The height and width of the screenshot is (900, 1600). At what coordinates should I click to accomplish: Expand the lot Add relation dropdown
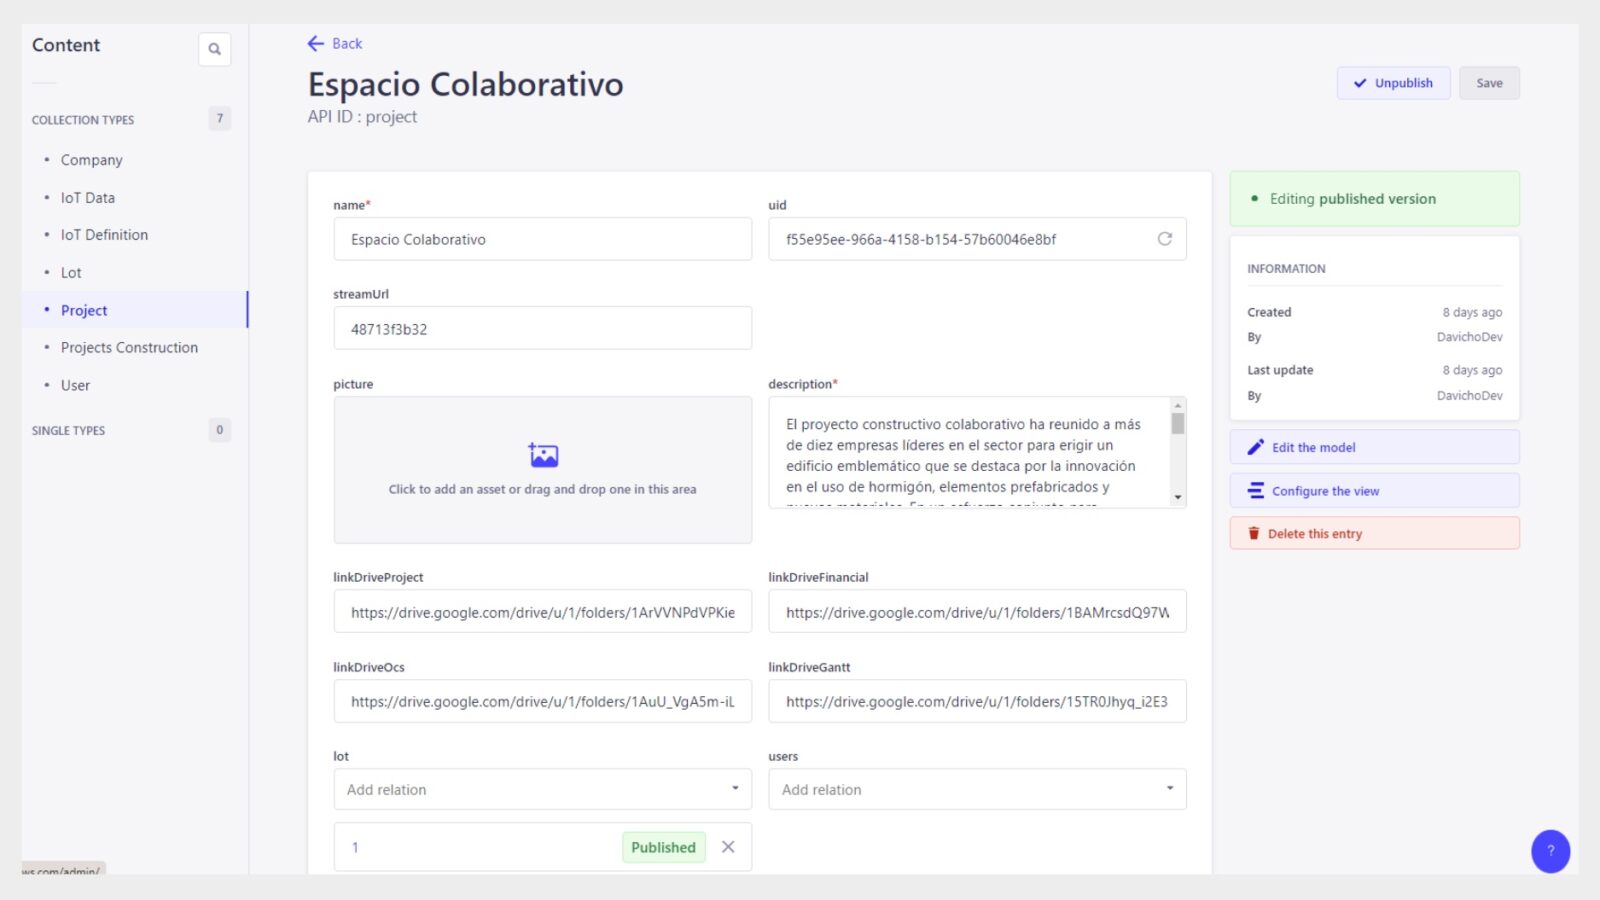pos(735,789)
